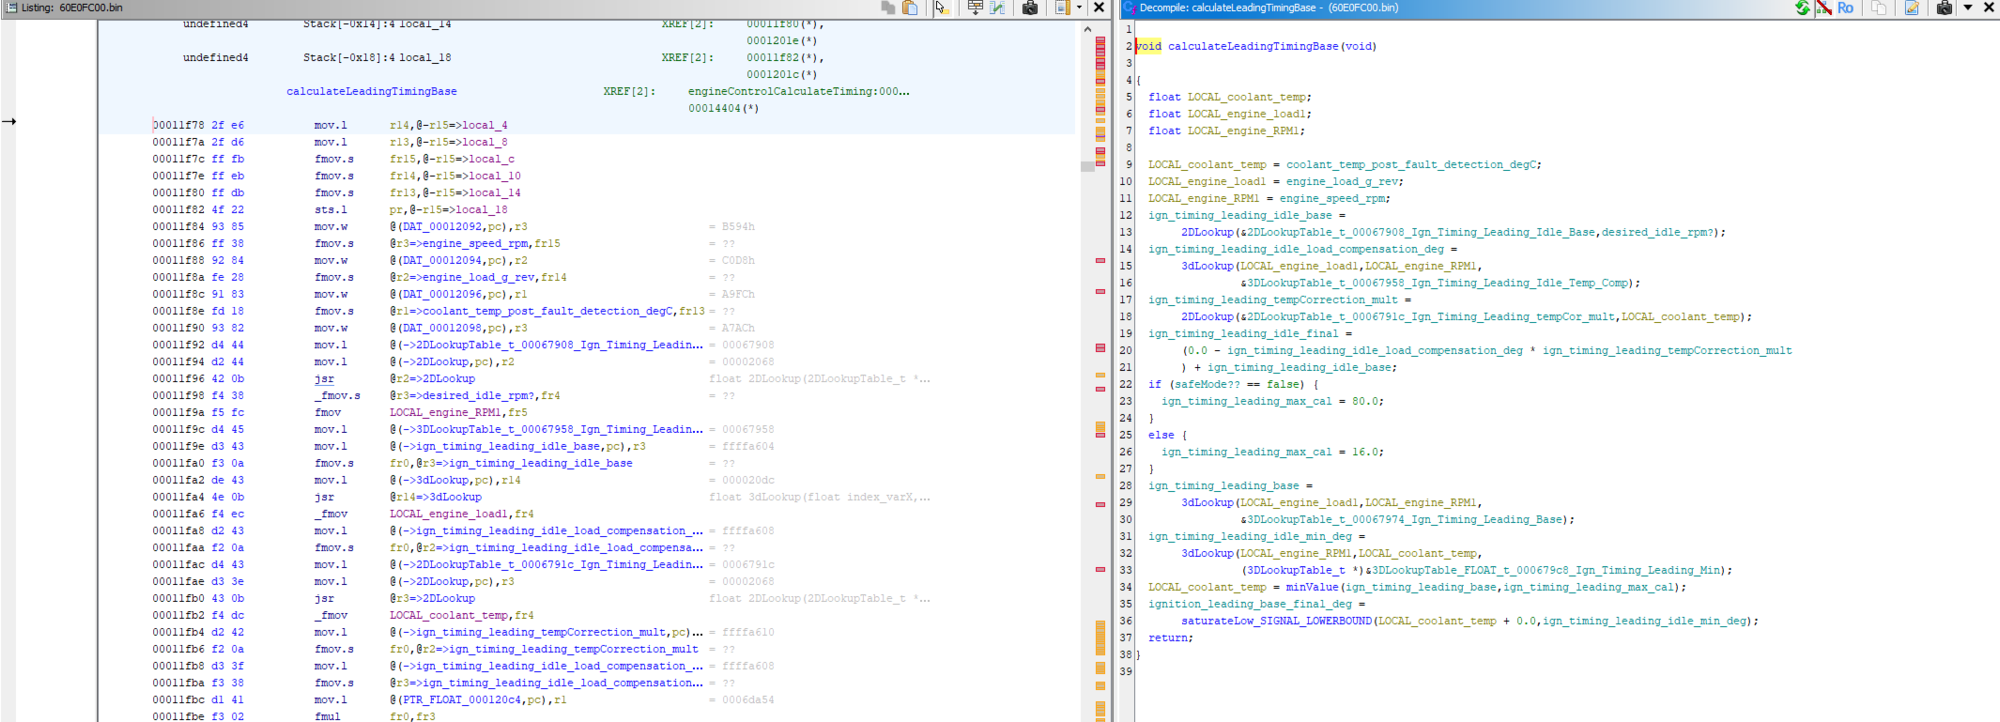The width and height of the screenshot is (2000, 722).
Task: Expand the dropdown arrow beside Listing margin icon
Action: click(1079, 8)
